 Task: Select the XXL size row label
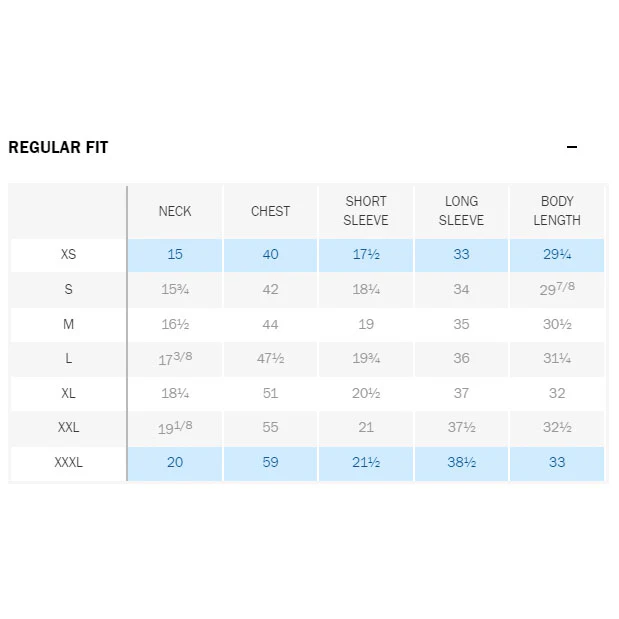(x=68, y=427)
